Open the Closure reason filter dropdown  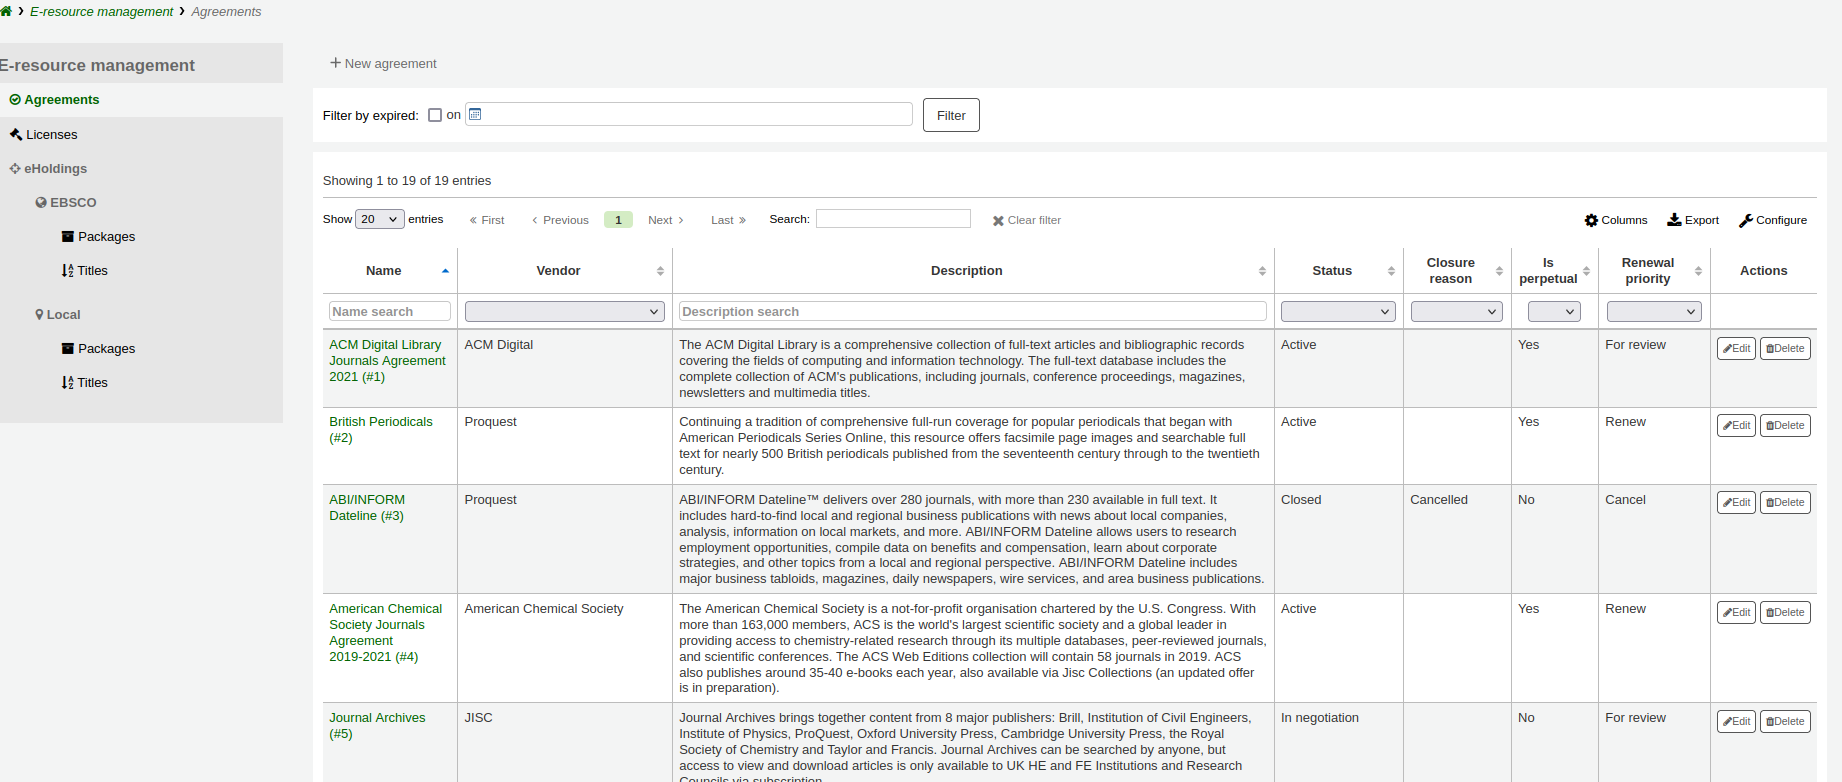click(1457, 312)
